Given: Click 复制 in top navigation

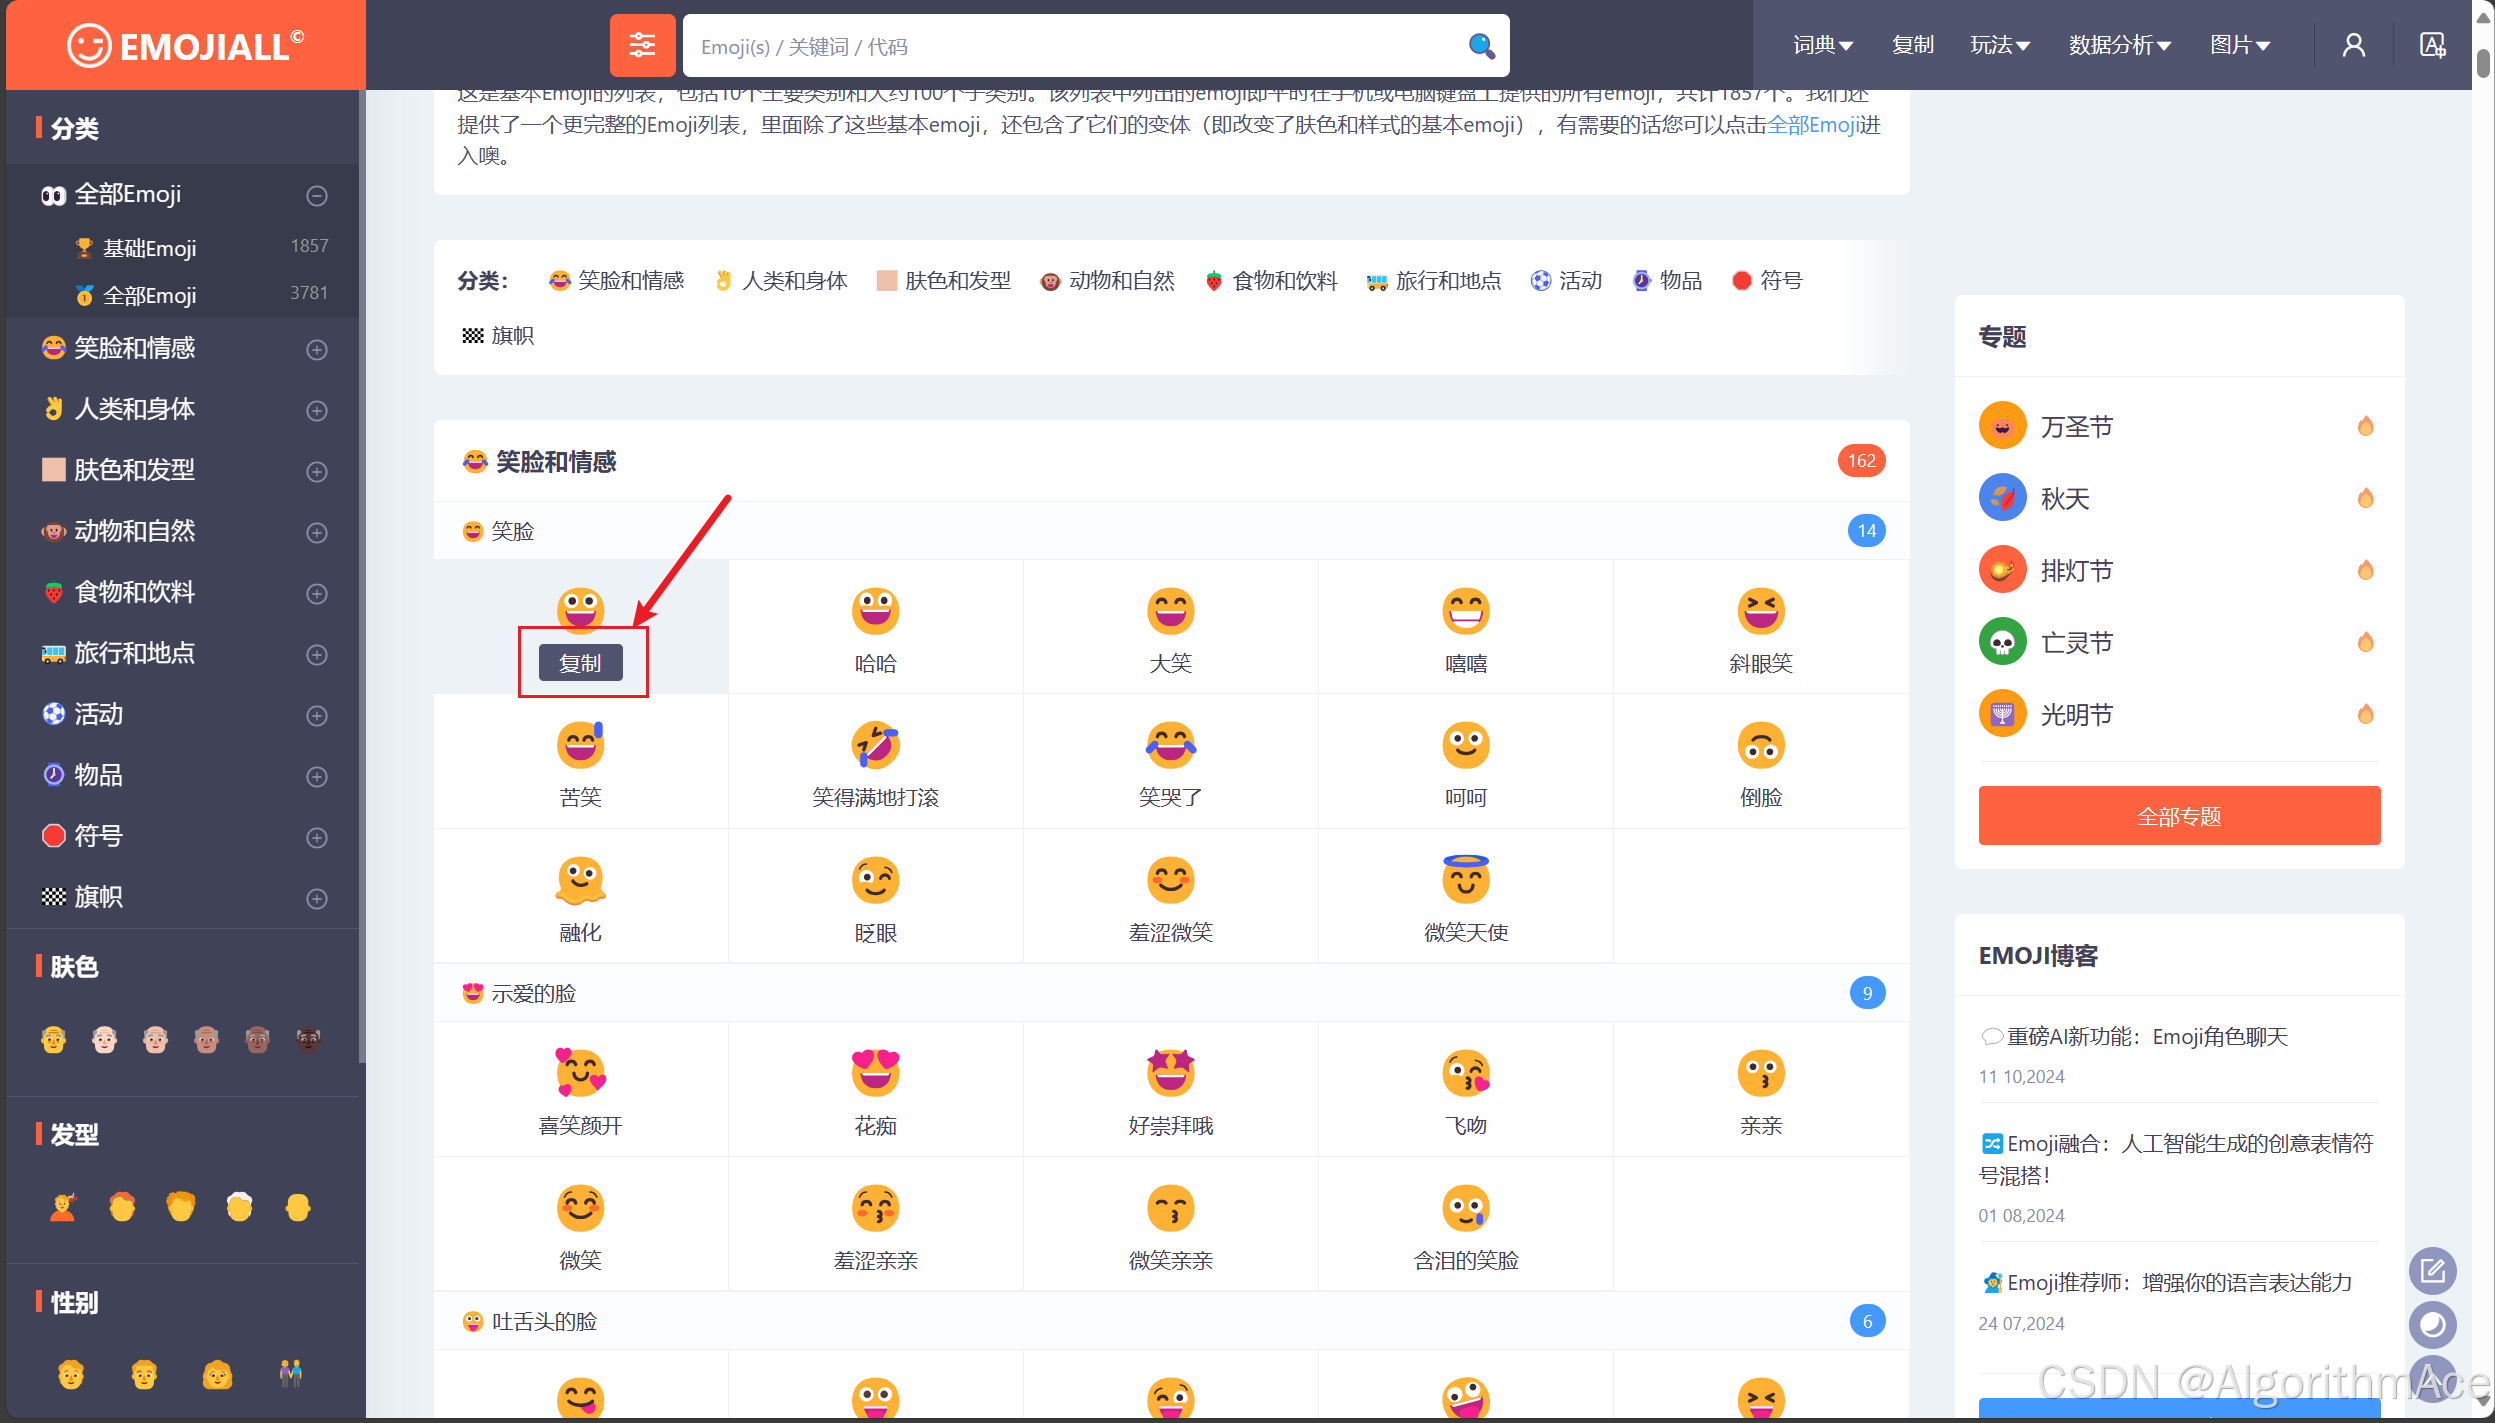Looking at the screenshot, I should tap(1912, 45).
